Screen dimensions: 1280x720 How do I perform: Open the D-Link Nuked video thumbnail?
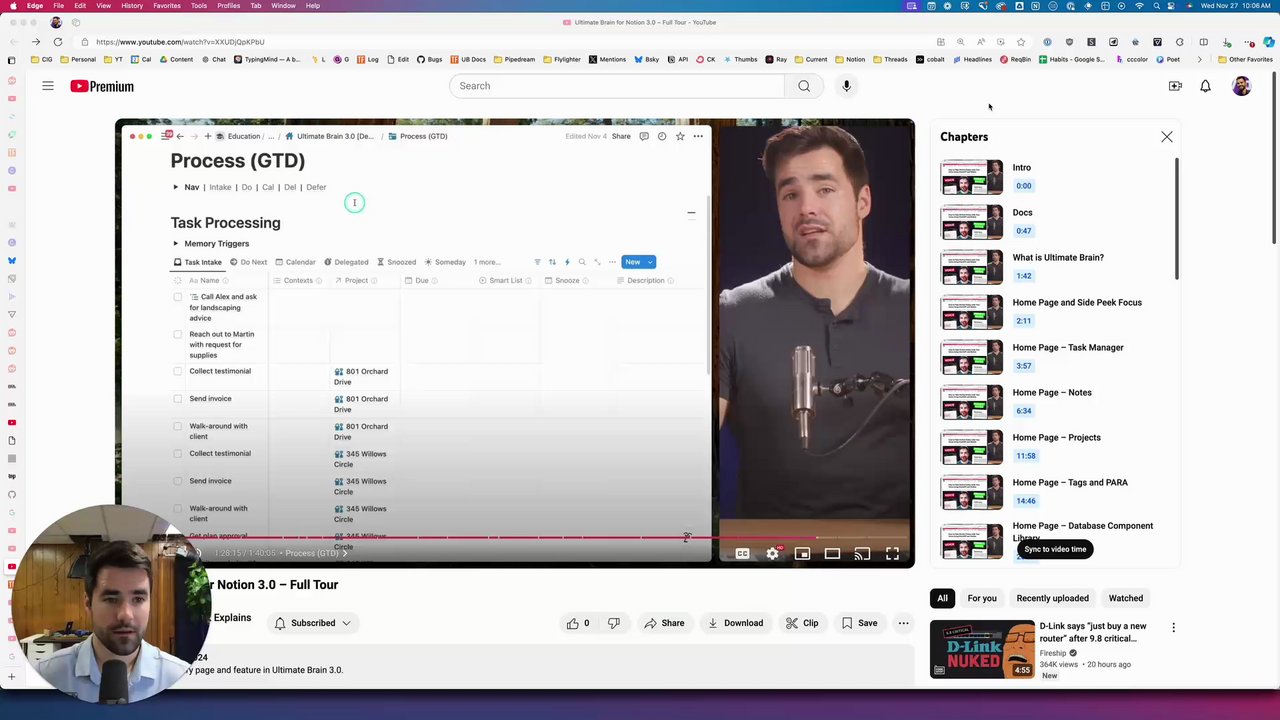pyautogui.click(x=982, y=649)
